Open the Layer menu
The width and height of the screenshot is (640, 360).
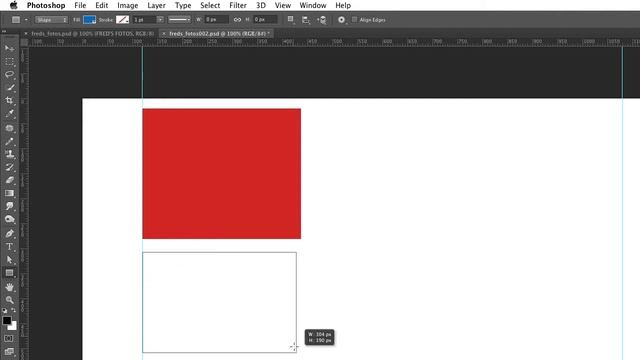click(x=156, y=5)
